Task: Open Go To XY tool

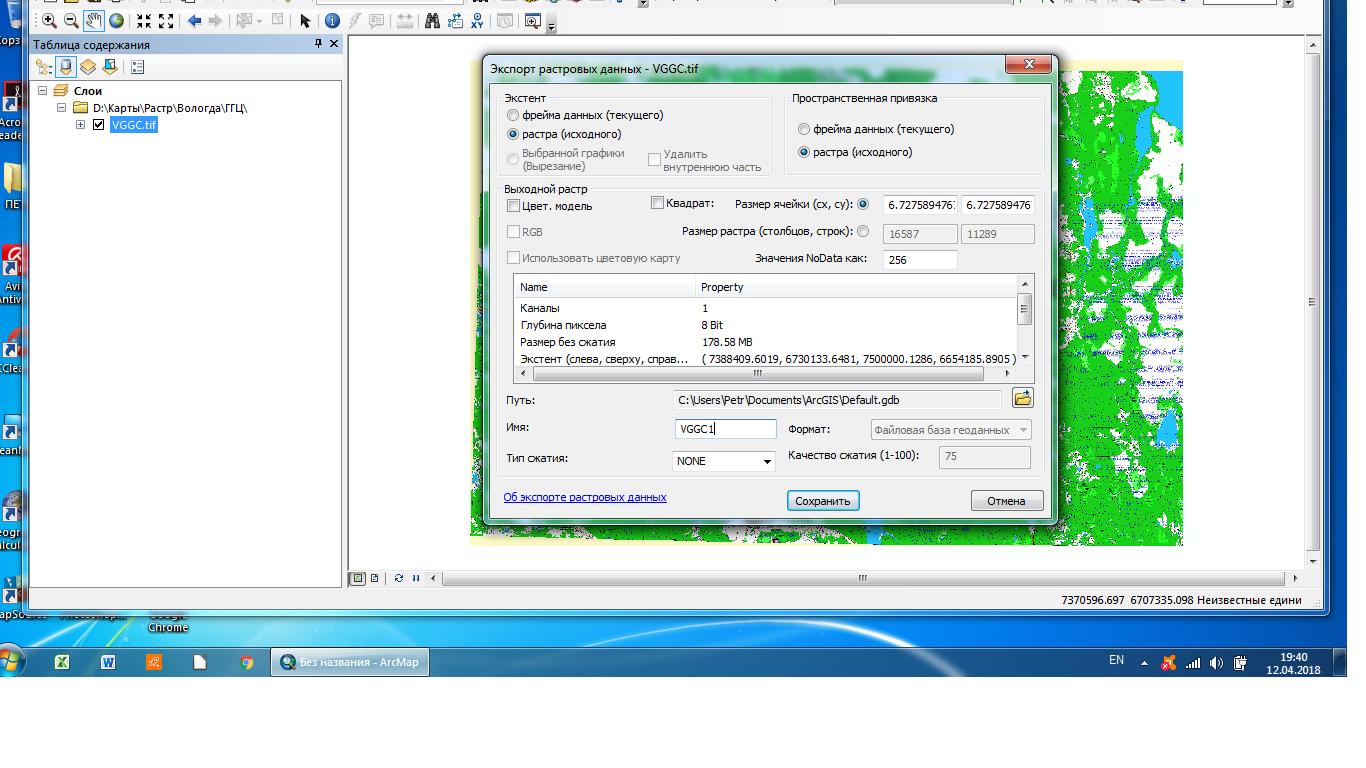Action: (477, 20)
